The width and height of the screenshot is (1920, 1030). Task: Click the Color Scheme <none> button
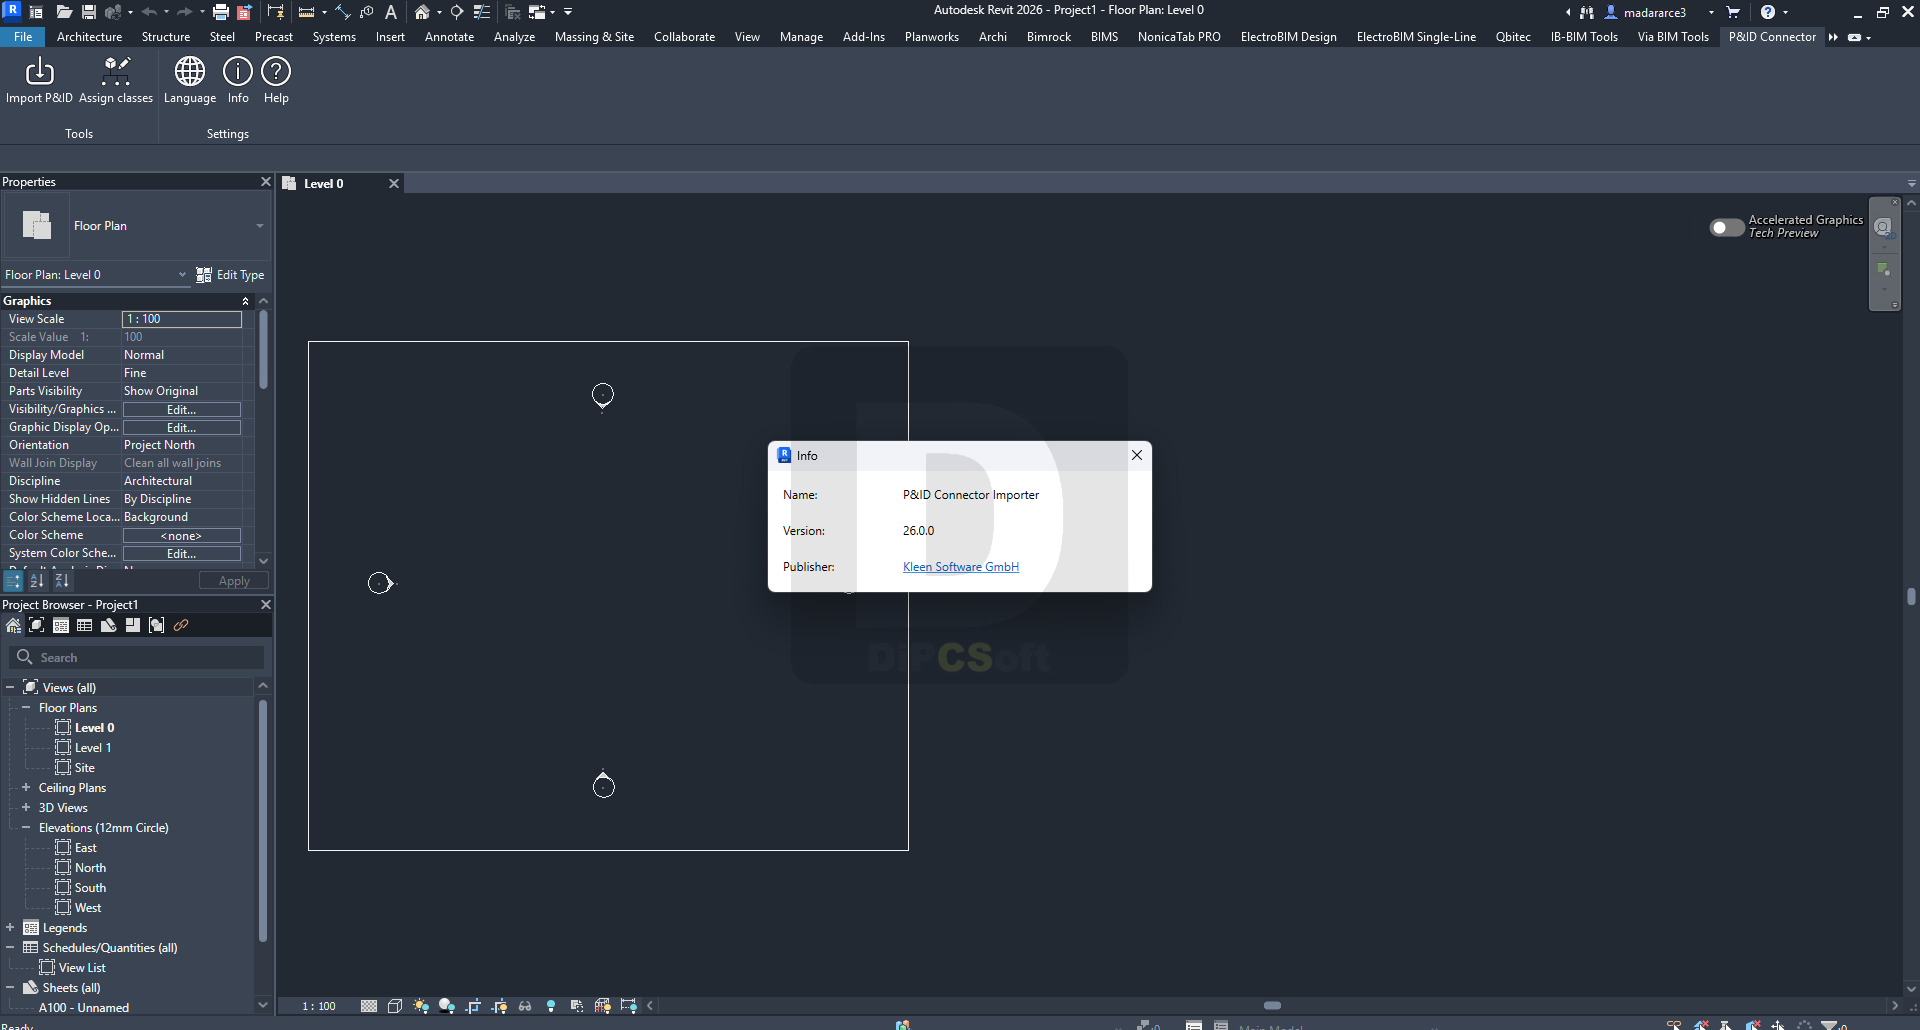(x=182, y=536)
